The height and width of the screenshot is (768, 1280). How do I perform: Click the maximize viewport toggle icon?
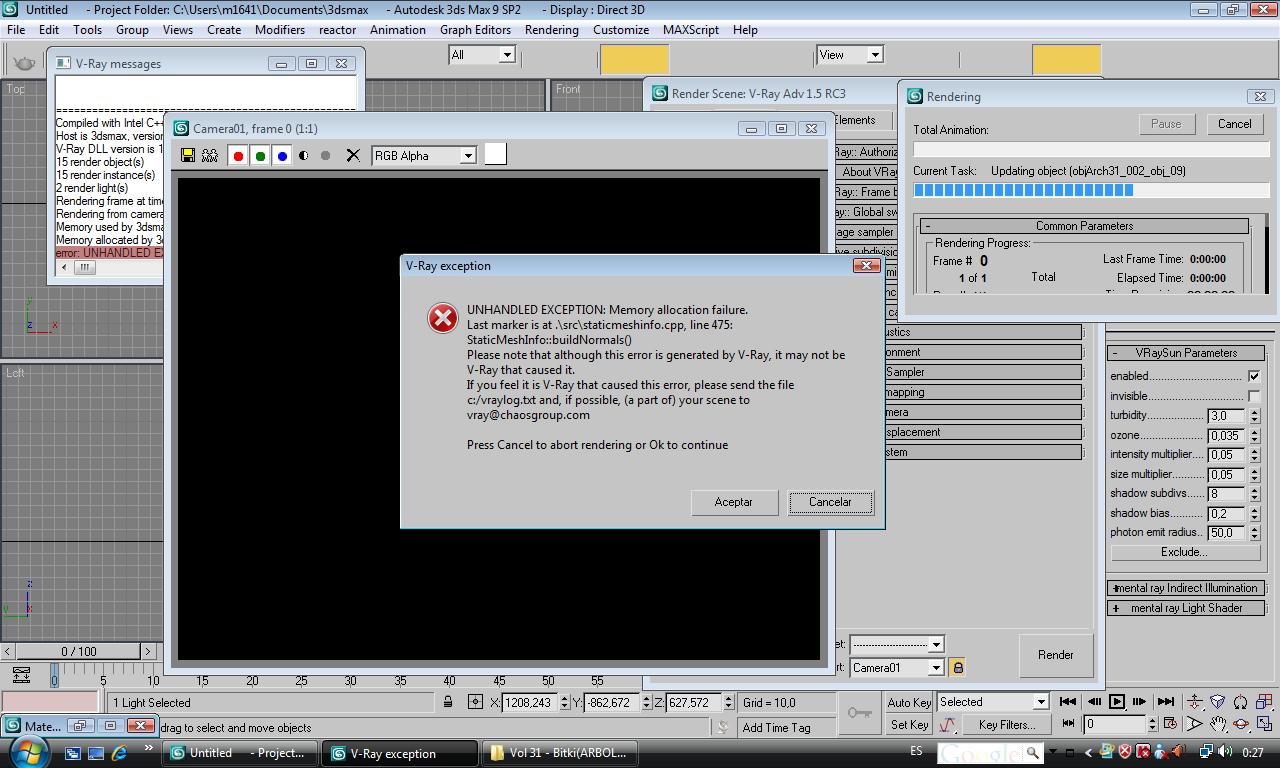(1264, 724)
